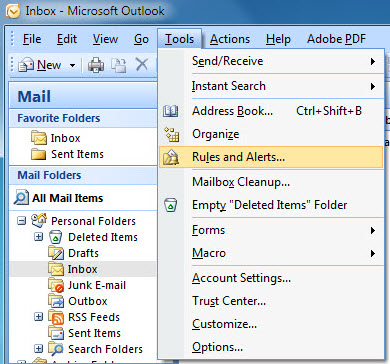
Task: Click the New mail button
Action: (40, 65)
